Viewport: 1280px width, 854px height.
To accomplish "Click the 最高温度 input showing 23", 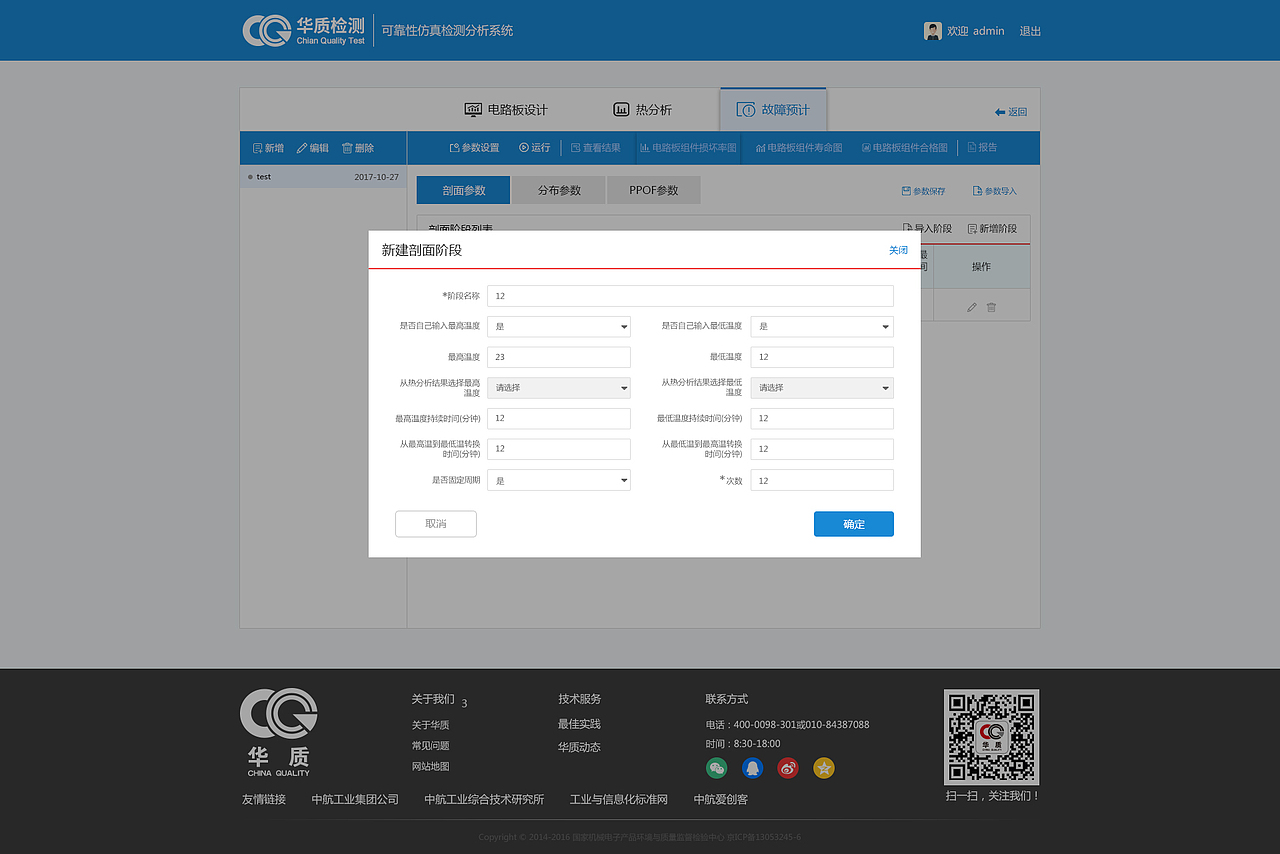I will [x=559, y=357].
